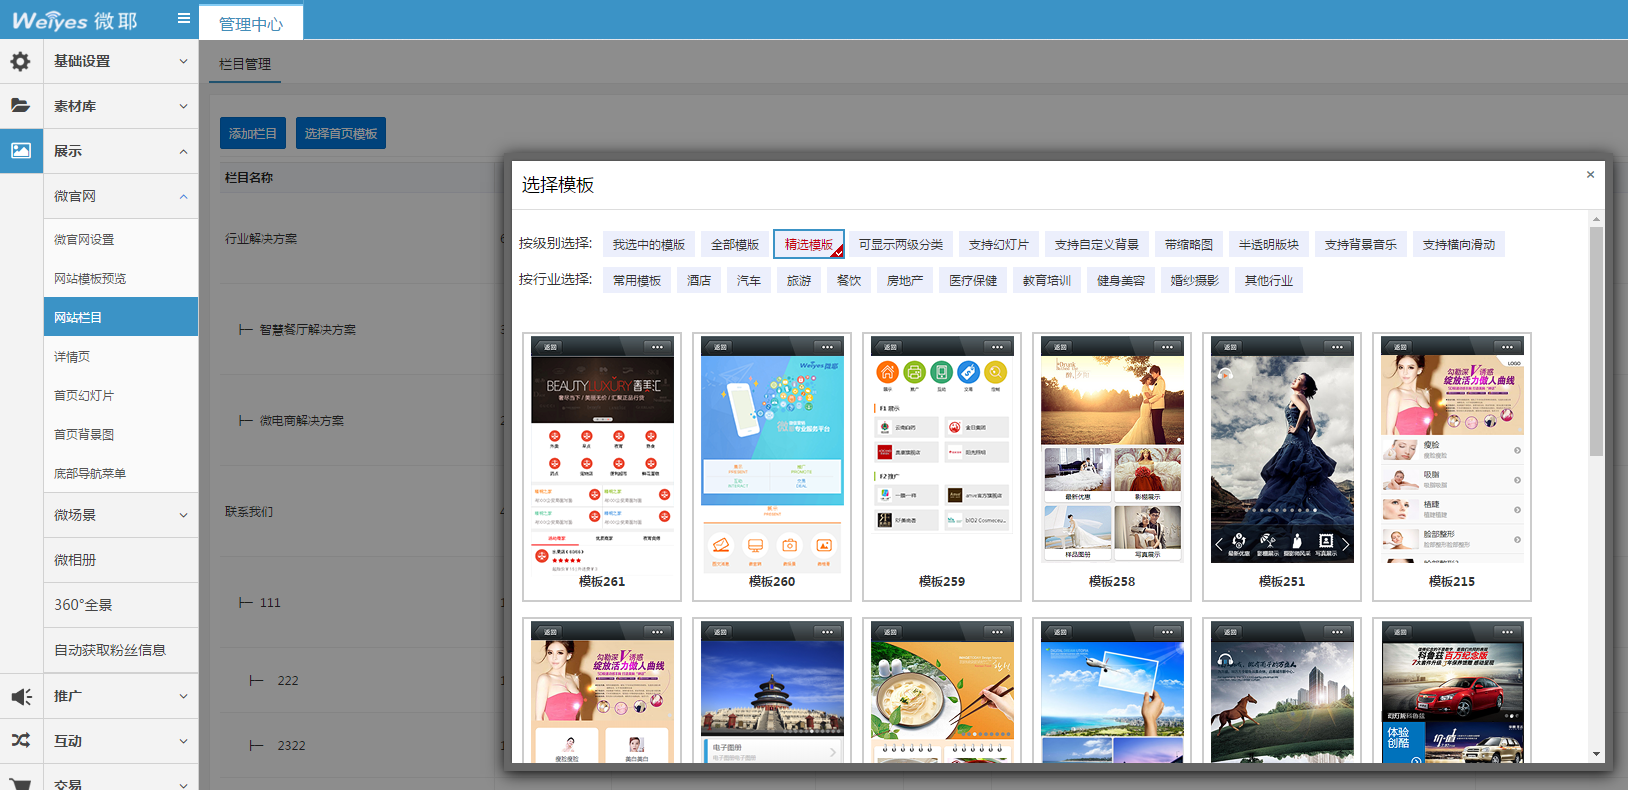Choose the 汽车 industry filter
Viewport: 1628px width, 790px height.
(x=749, y=280)
